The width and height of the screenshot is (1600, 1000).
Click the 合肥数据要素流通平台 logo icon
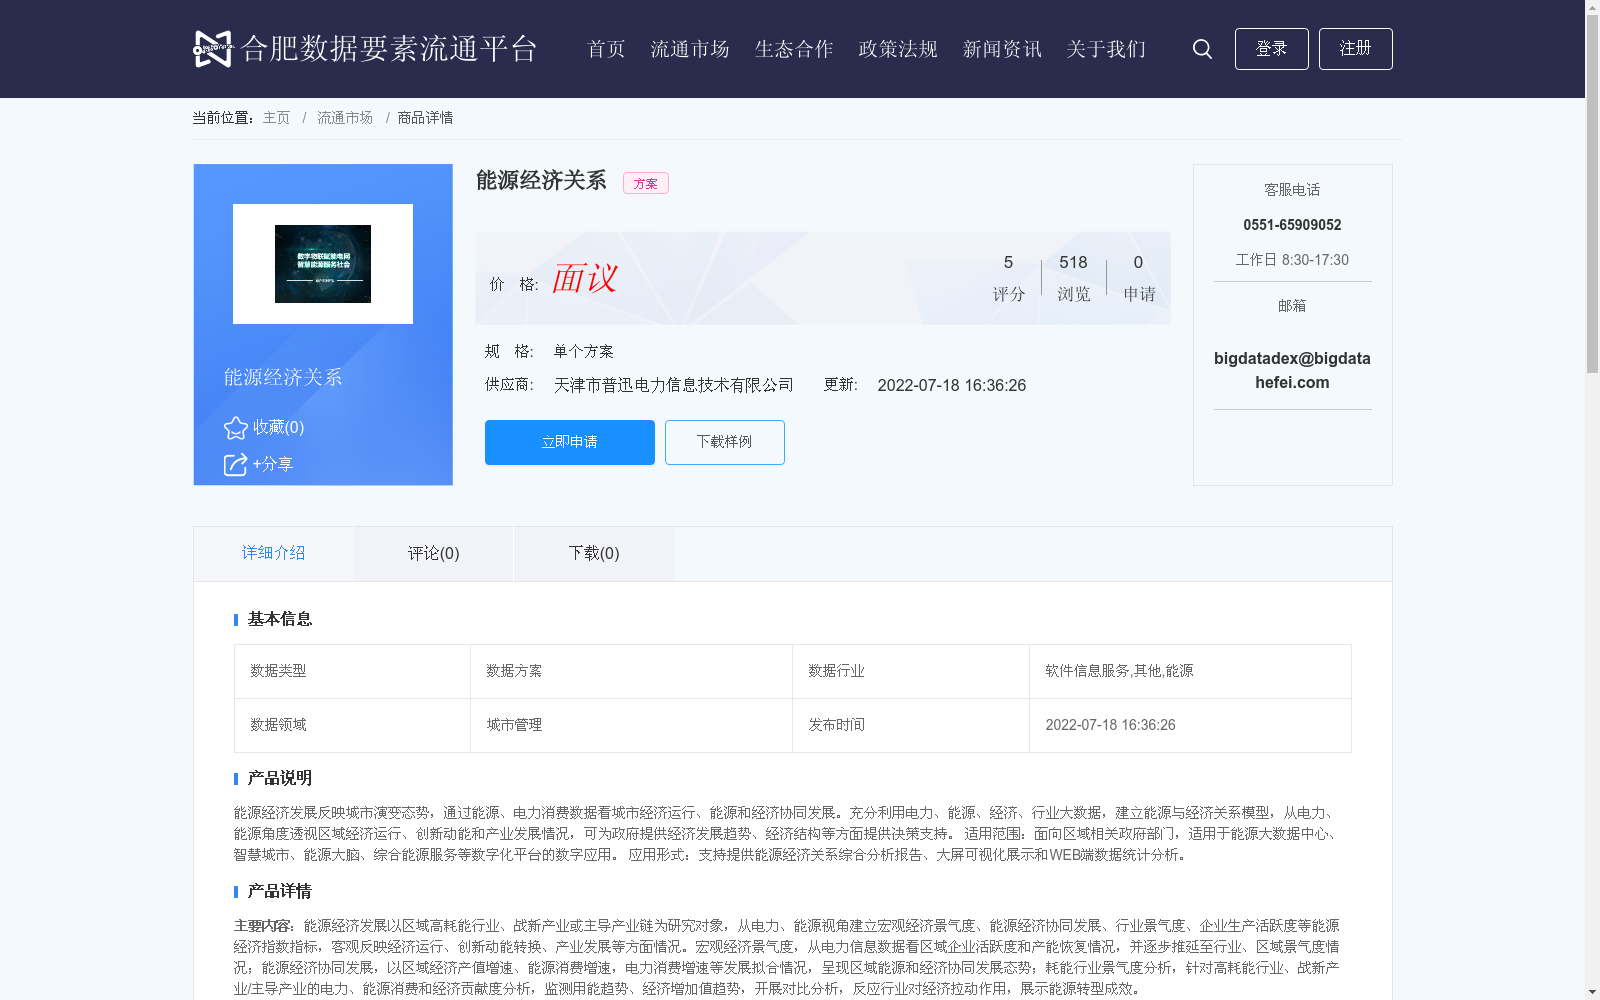tap(213, 48)
